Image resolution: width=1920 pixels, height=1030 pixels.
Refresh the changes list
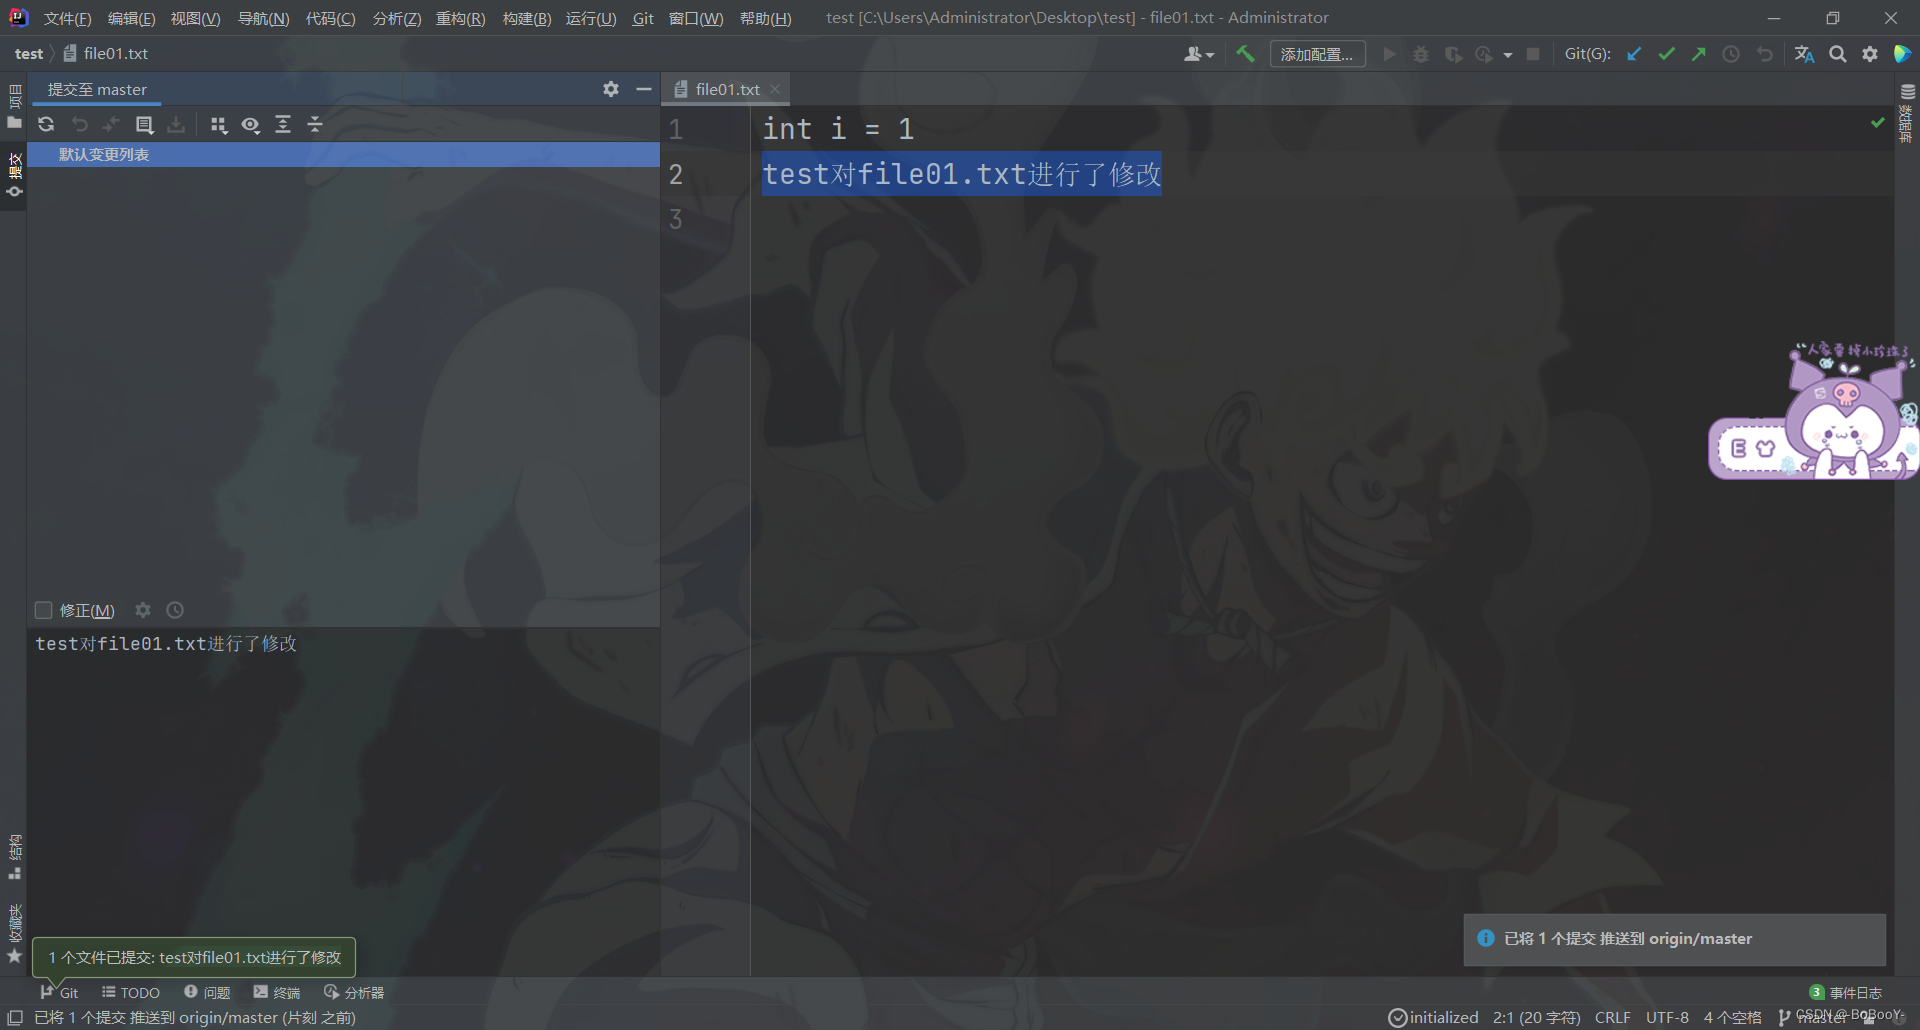point(46,124)
